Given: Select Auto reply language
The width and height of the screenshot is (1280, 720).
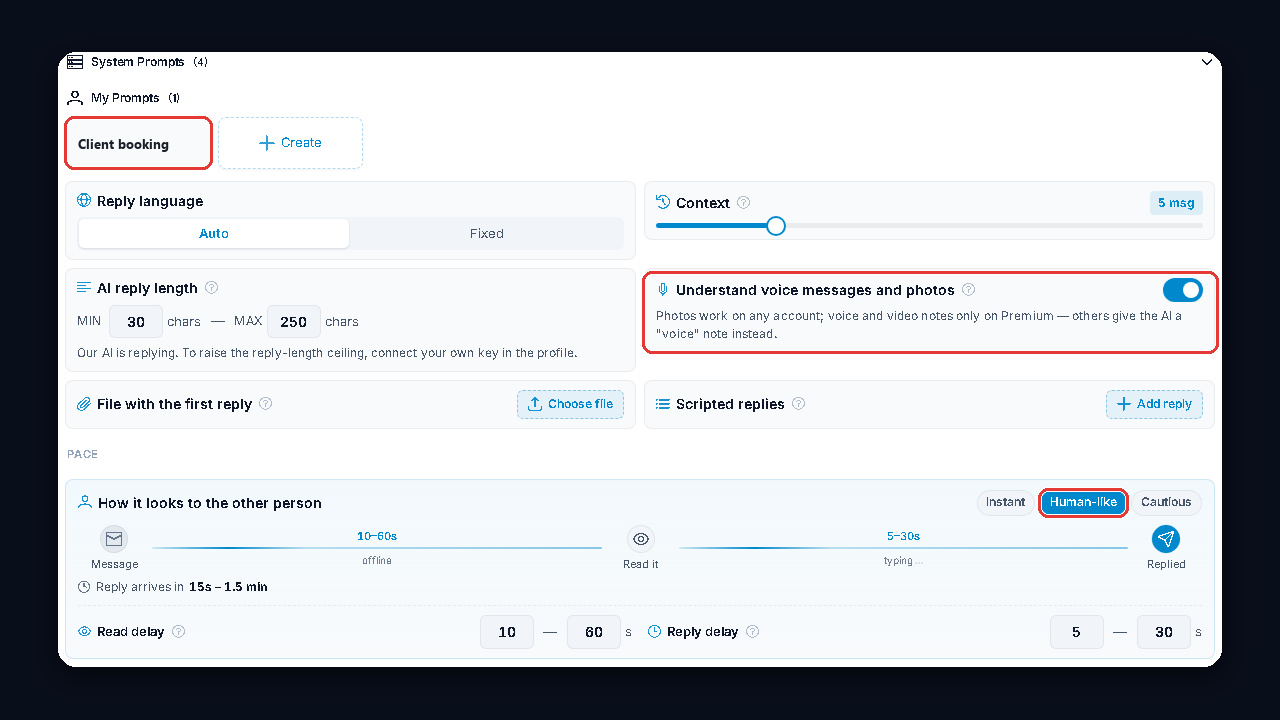Looking at the screenshot, I should 214,233.
